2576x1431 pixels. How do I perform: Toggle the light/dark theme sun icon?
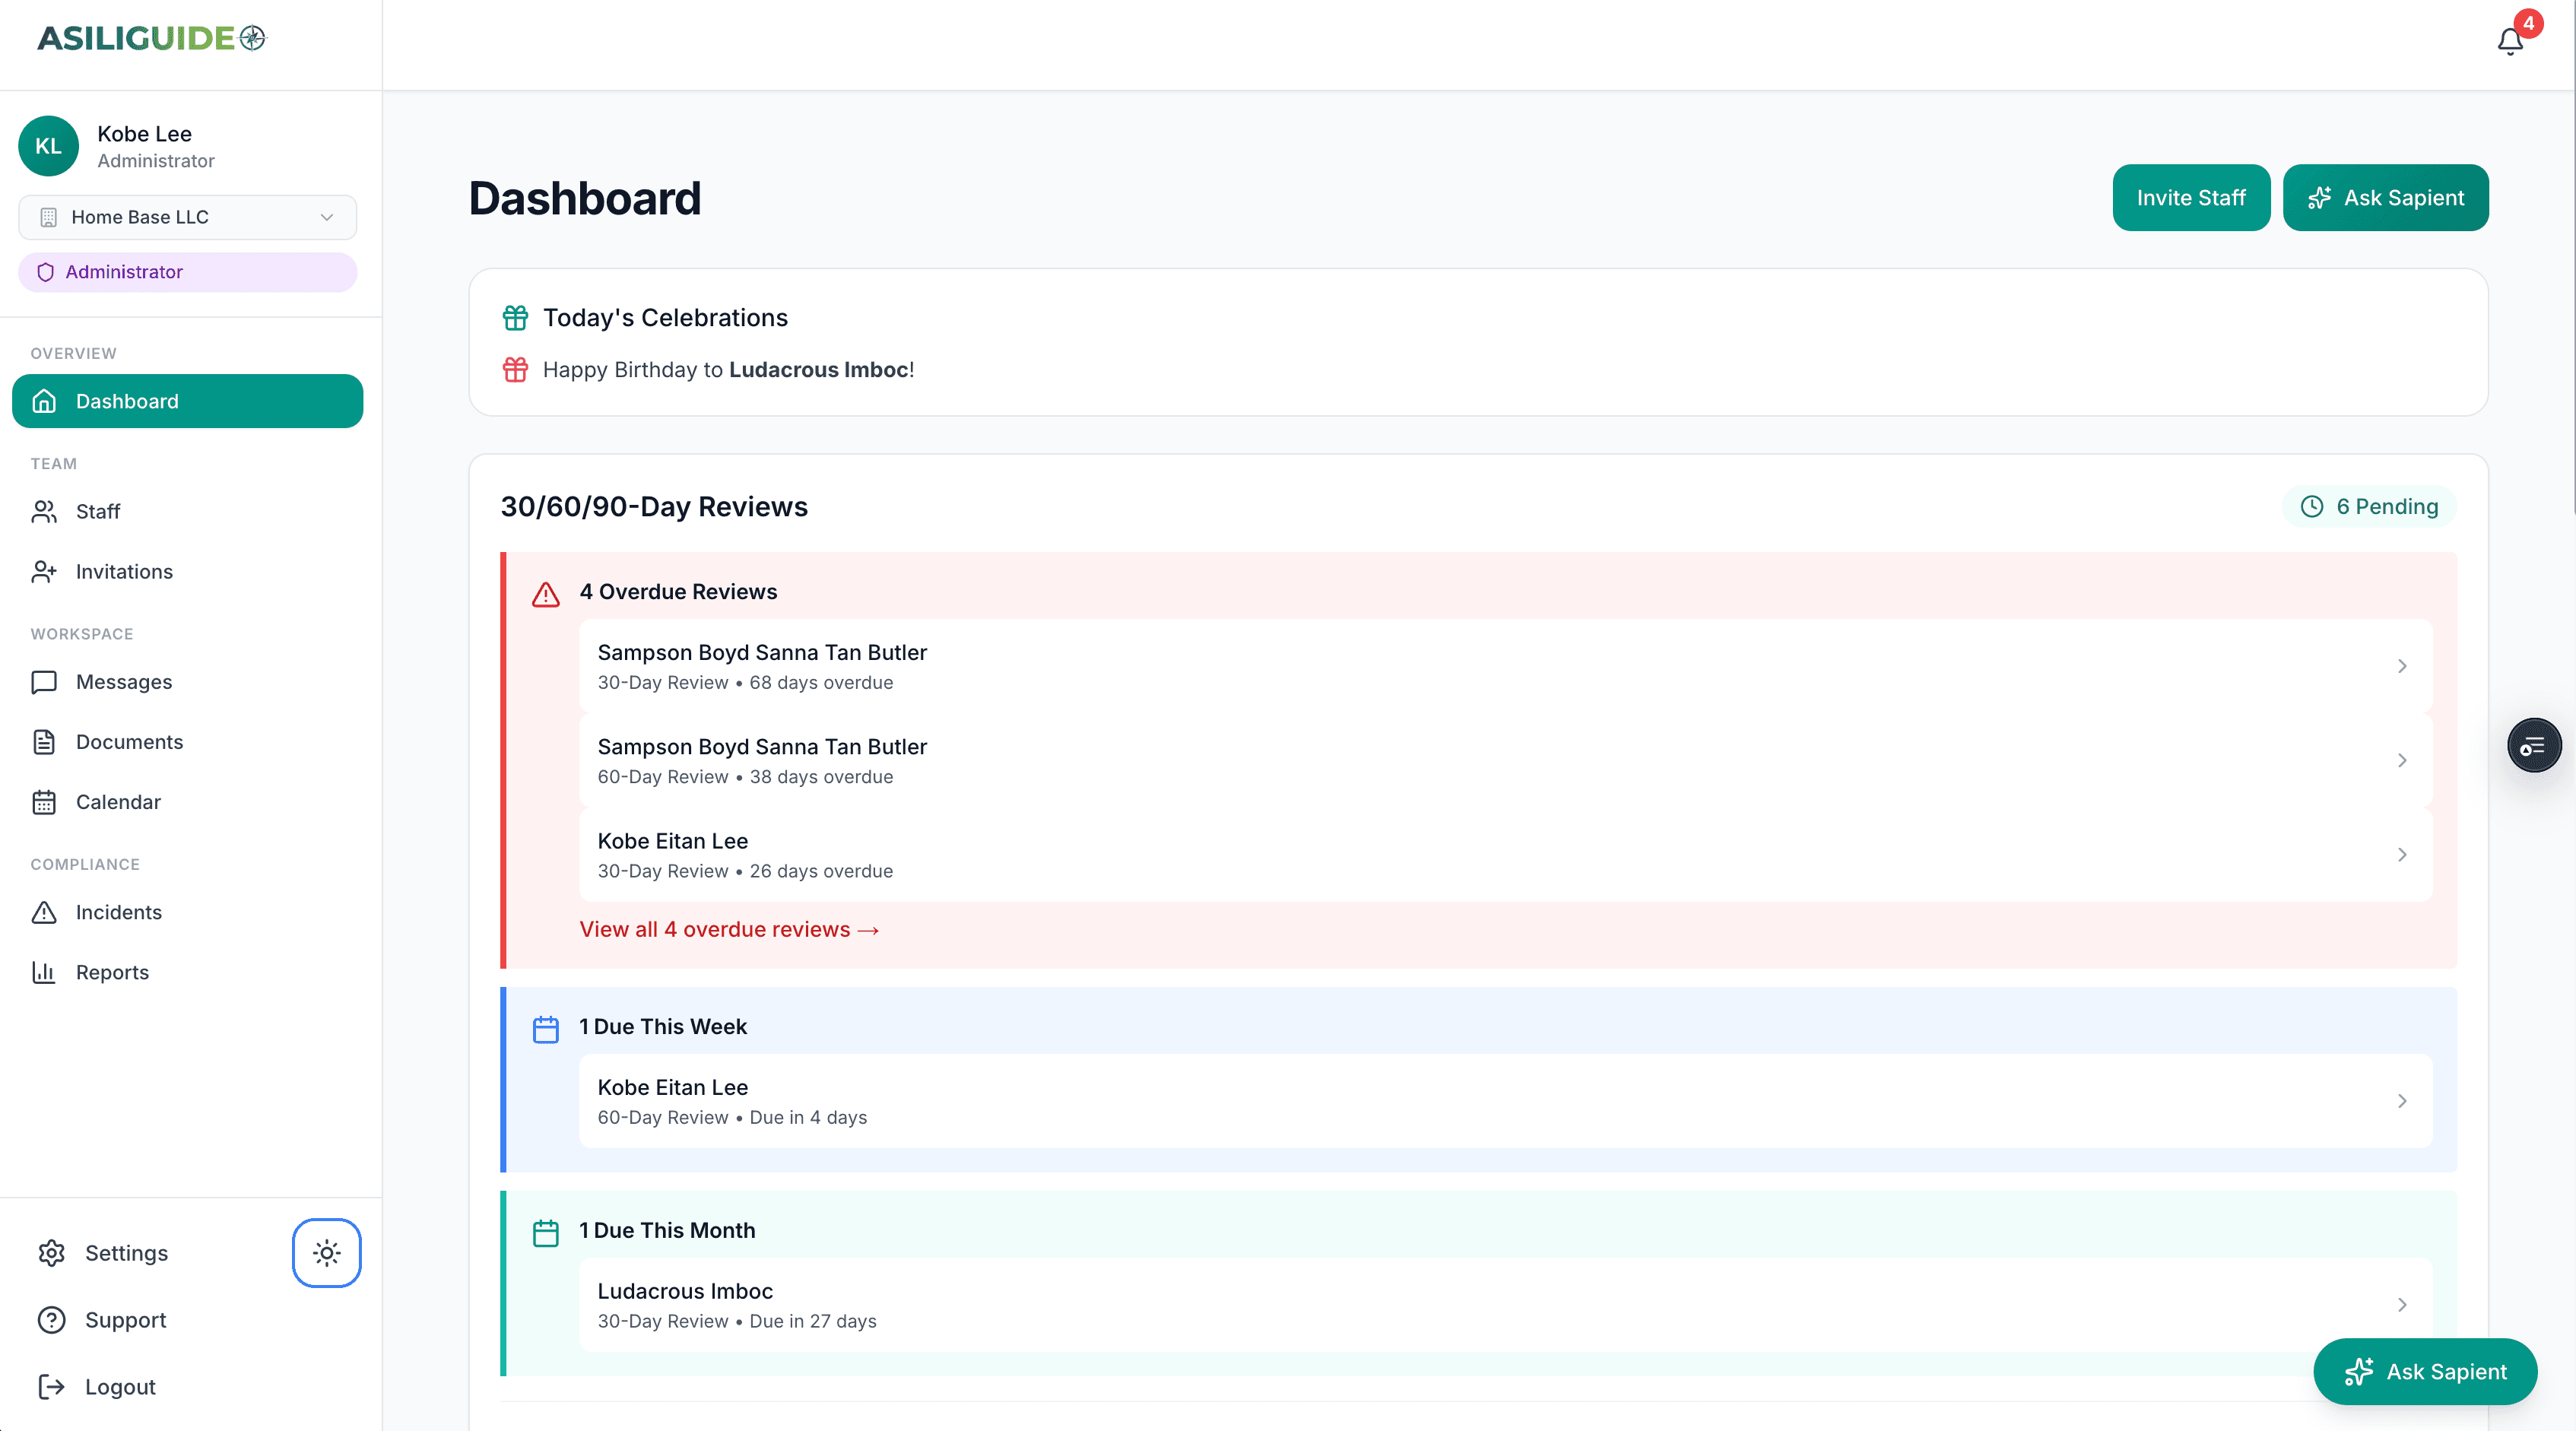click(326, 1252)
